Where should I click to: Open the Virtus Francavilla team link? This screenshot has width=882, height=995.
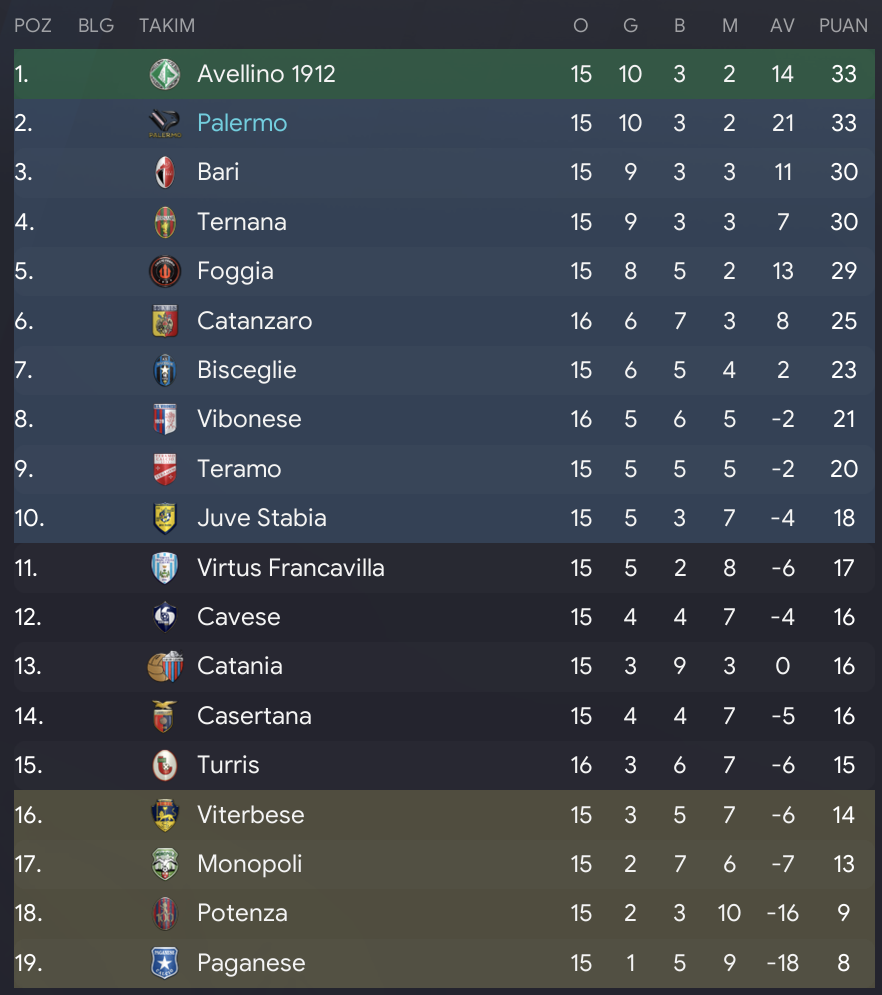(291, 568)
